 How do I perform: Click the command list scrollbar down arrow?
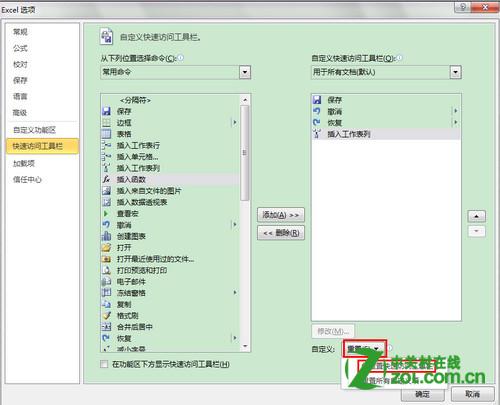point(245,346)
